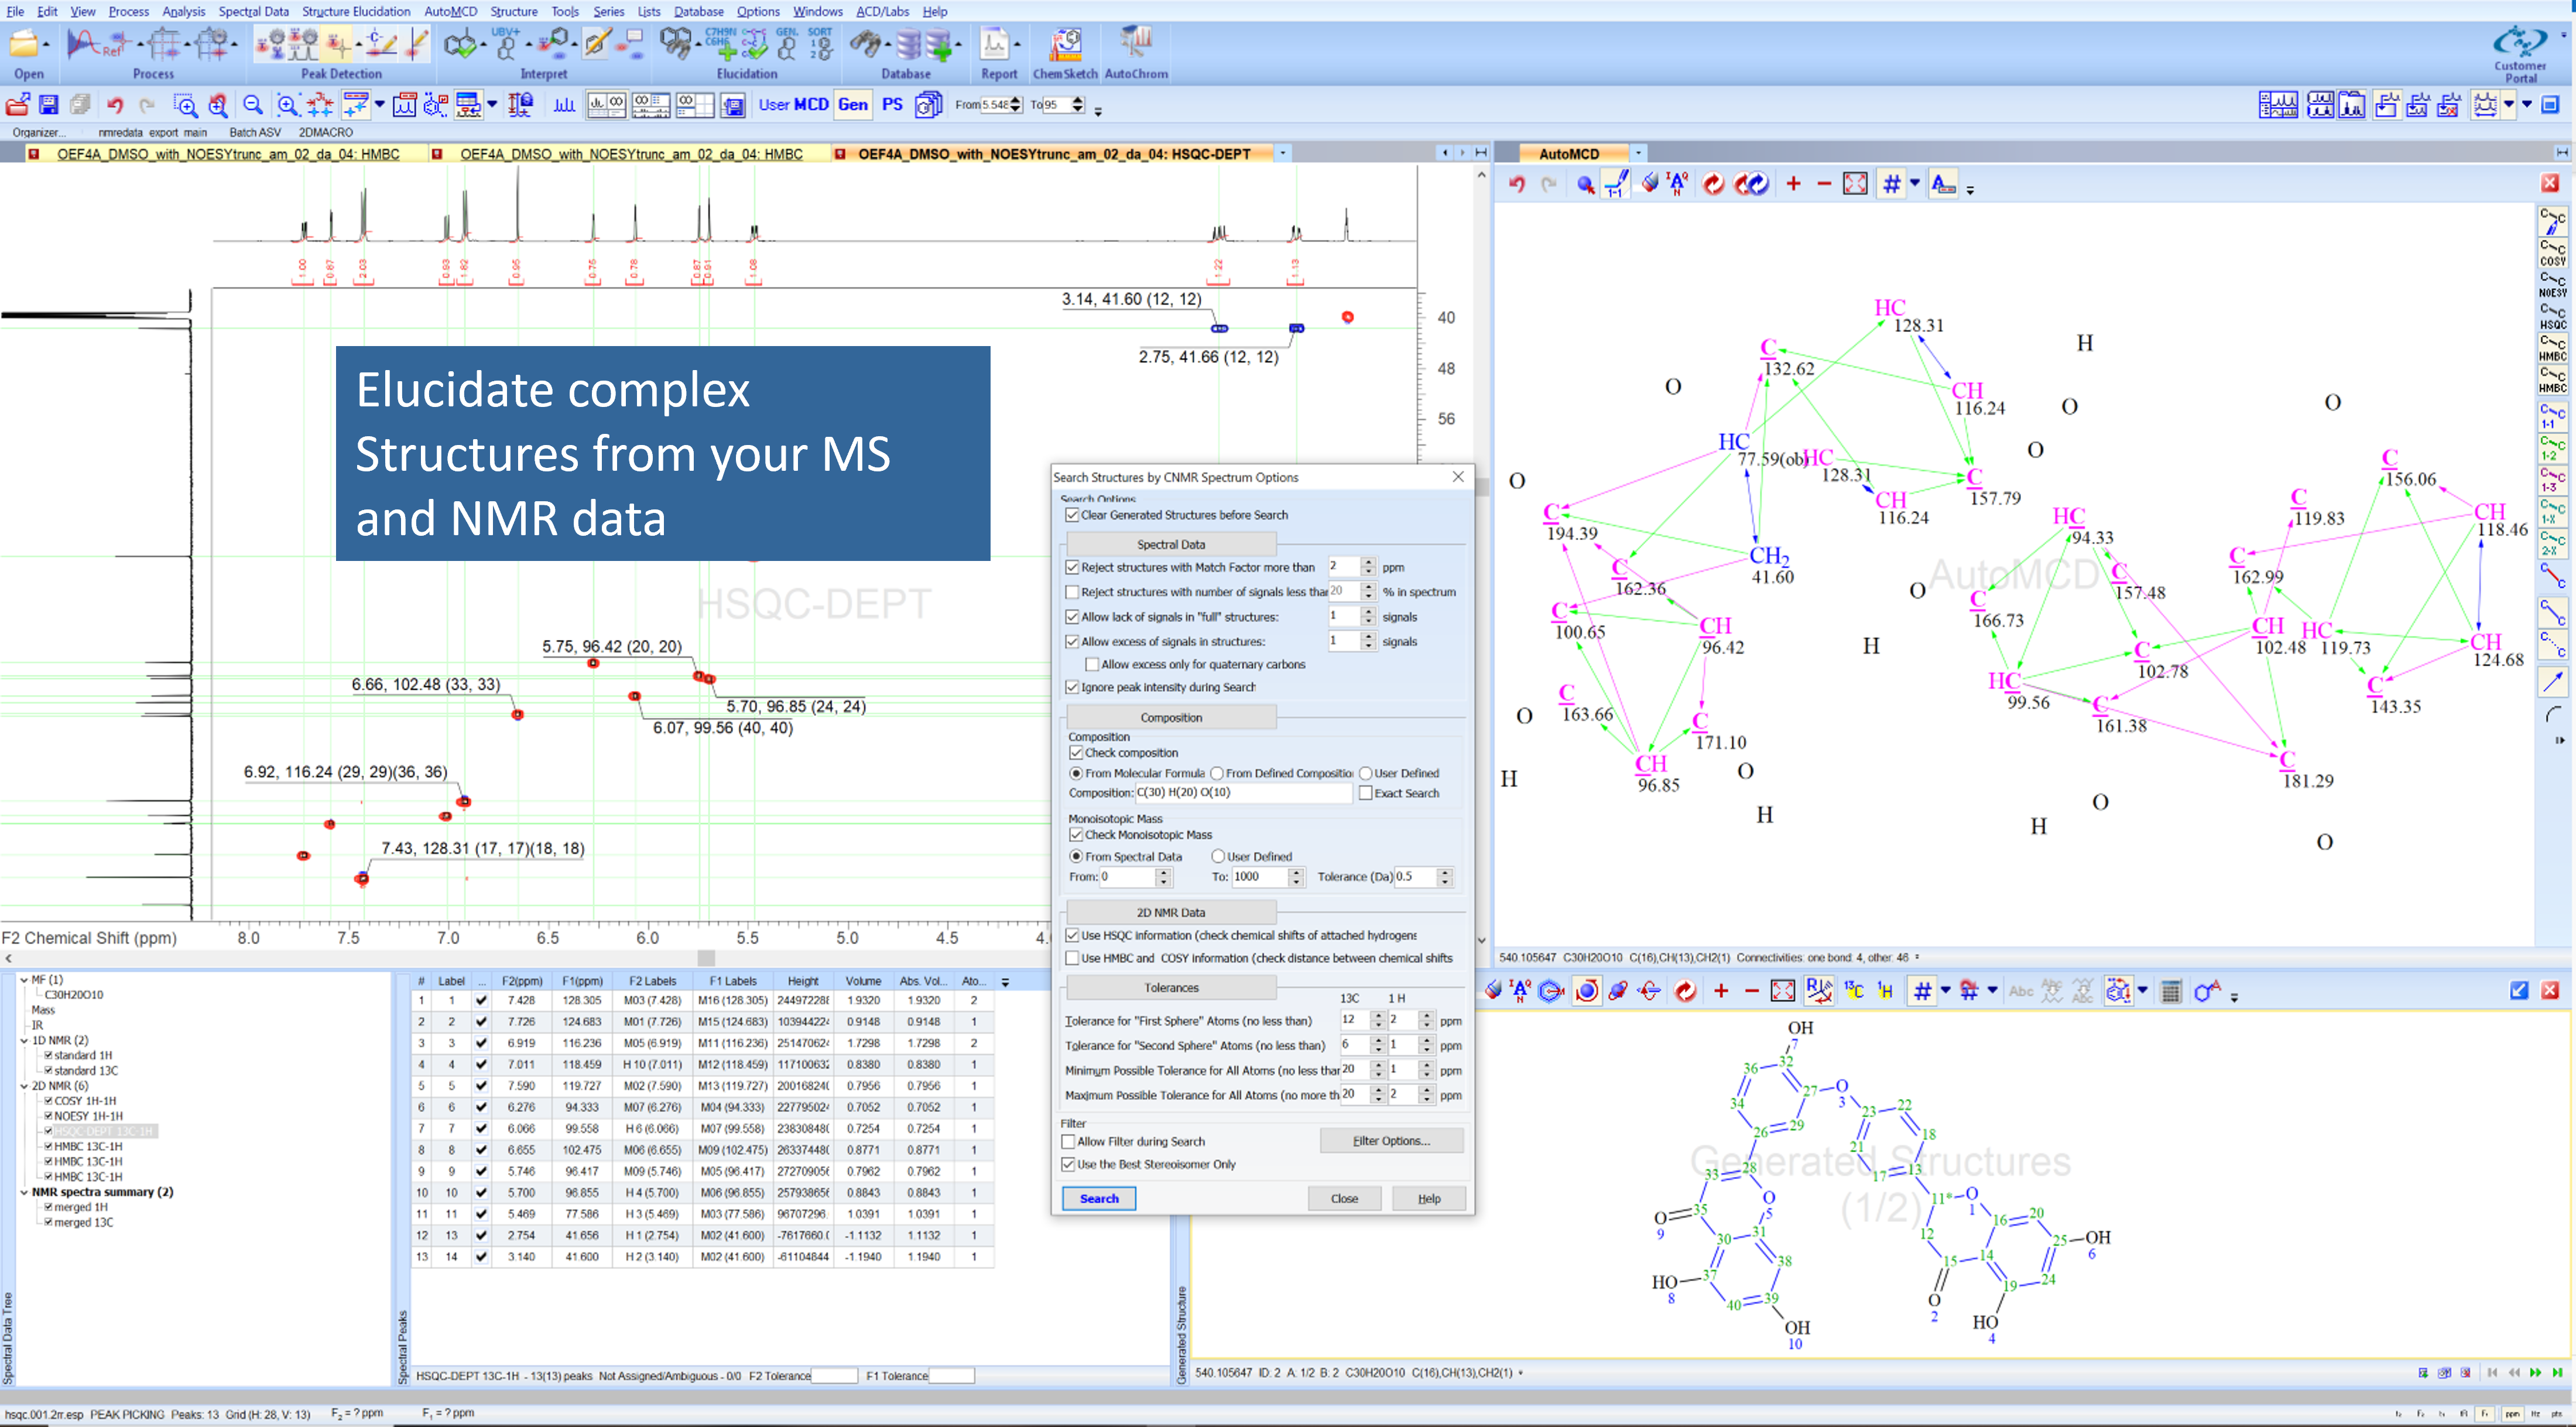2576x1427 pixels.
Task: Enable Allow Filter during Search
Action: pyautogui.click(x=1069, y=1142)
